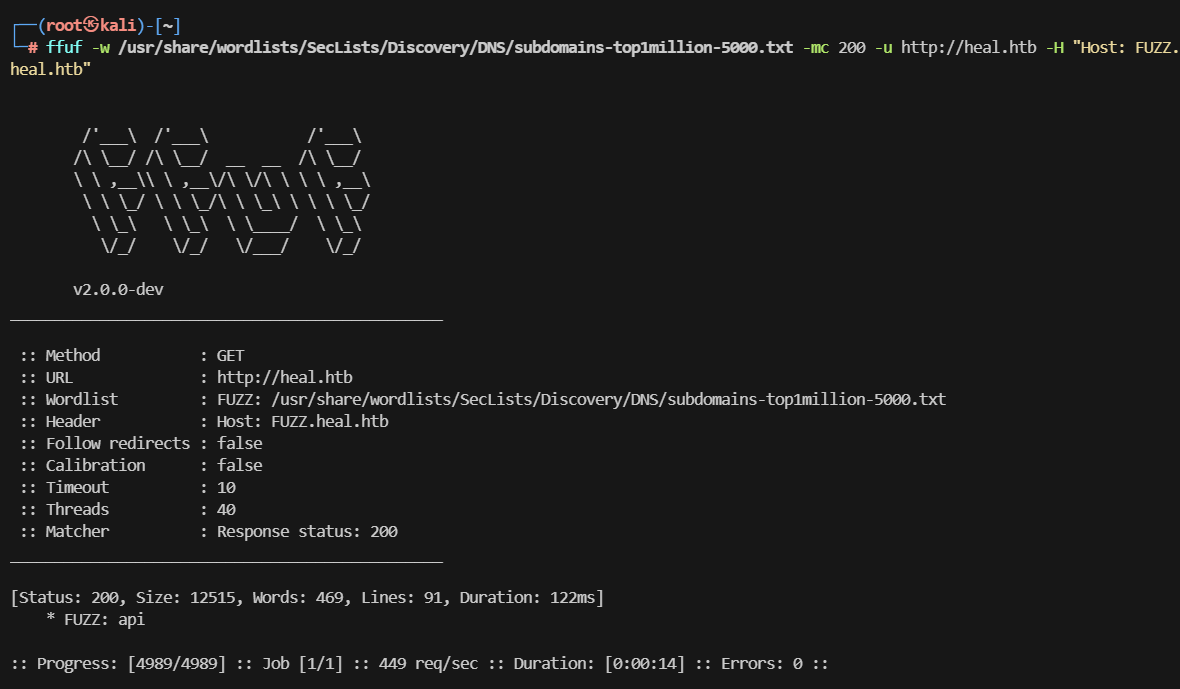Click the false value beside Follow redirects

coord(239,443)
